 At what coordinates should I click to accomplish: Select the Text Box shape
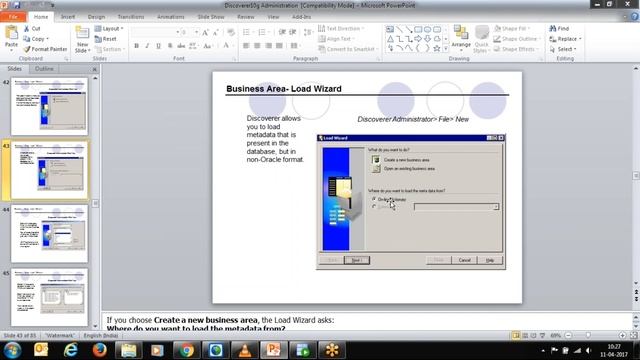pos(390,29)
